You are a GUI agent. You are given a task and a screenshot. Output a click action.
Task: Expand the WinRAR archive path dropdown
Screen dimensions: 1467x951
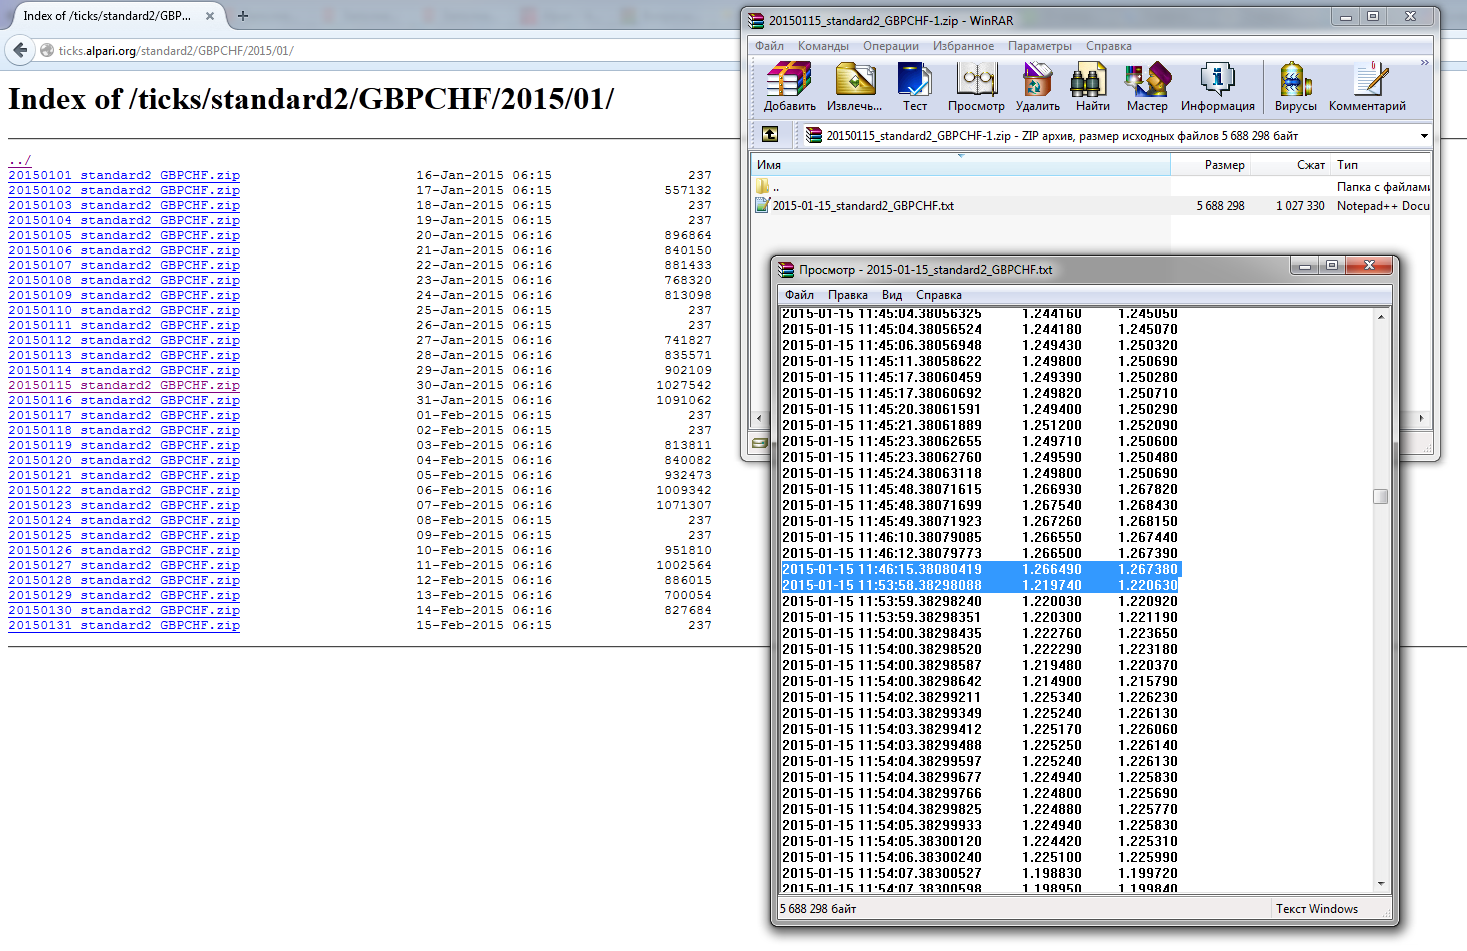(x=1424, y=136)
